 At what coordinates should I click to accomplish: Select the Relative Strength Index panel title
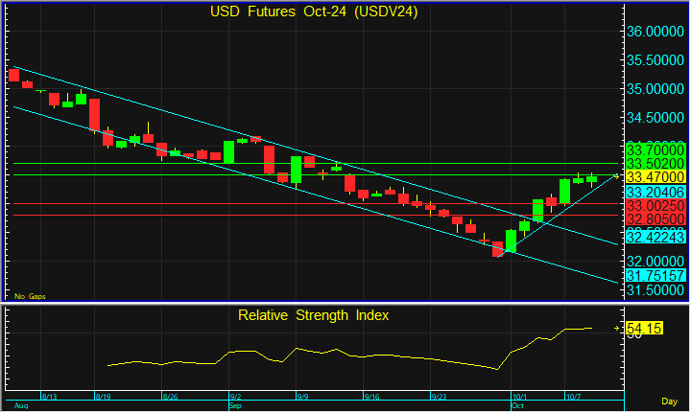(x=314, y=315)
